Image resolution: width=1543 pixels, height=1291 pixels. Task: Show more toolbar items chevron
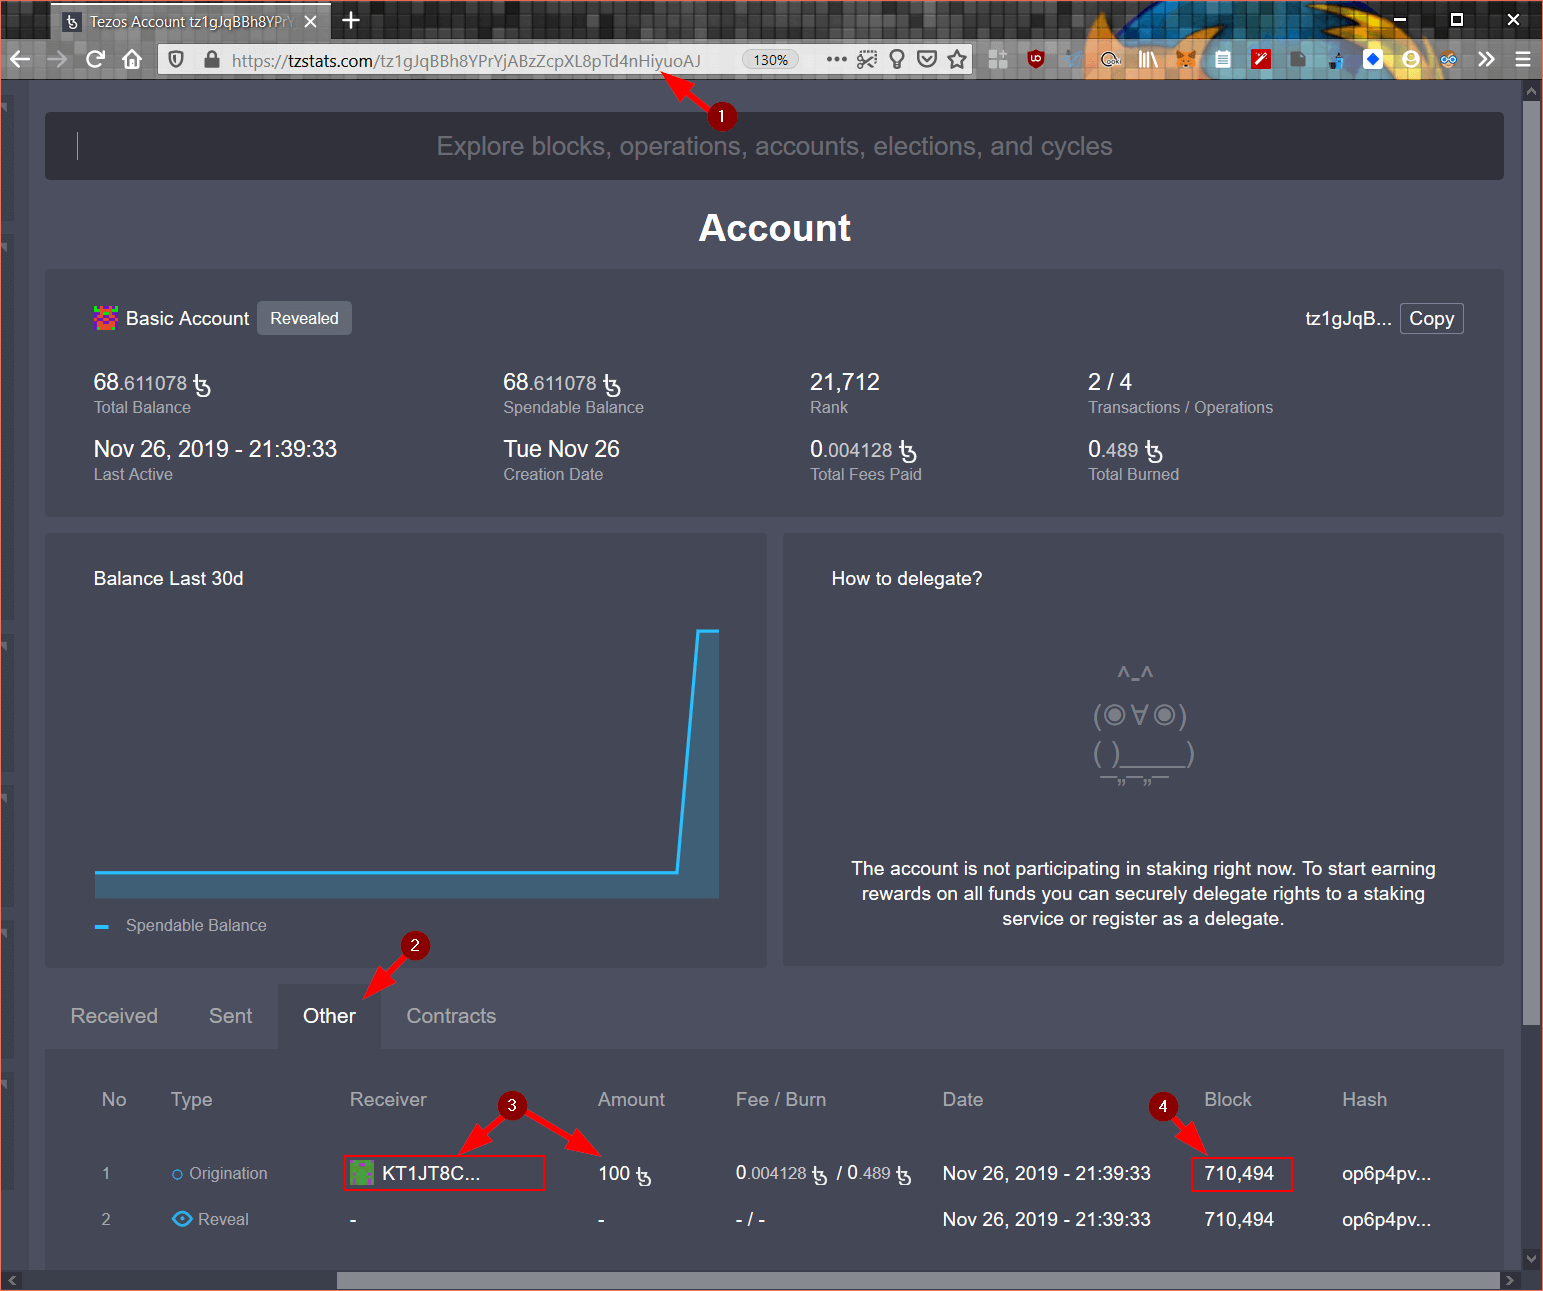tap(1486, 59)
